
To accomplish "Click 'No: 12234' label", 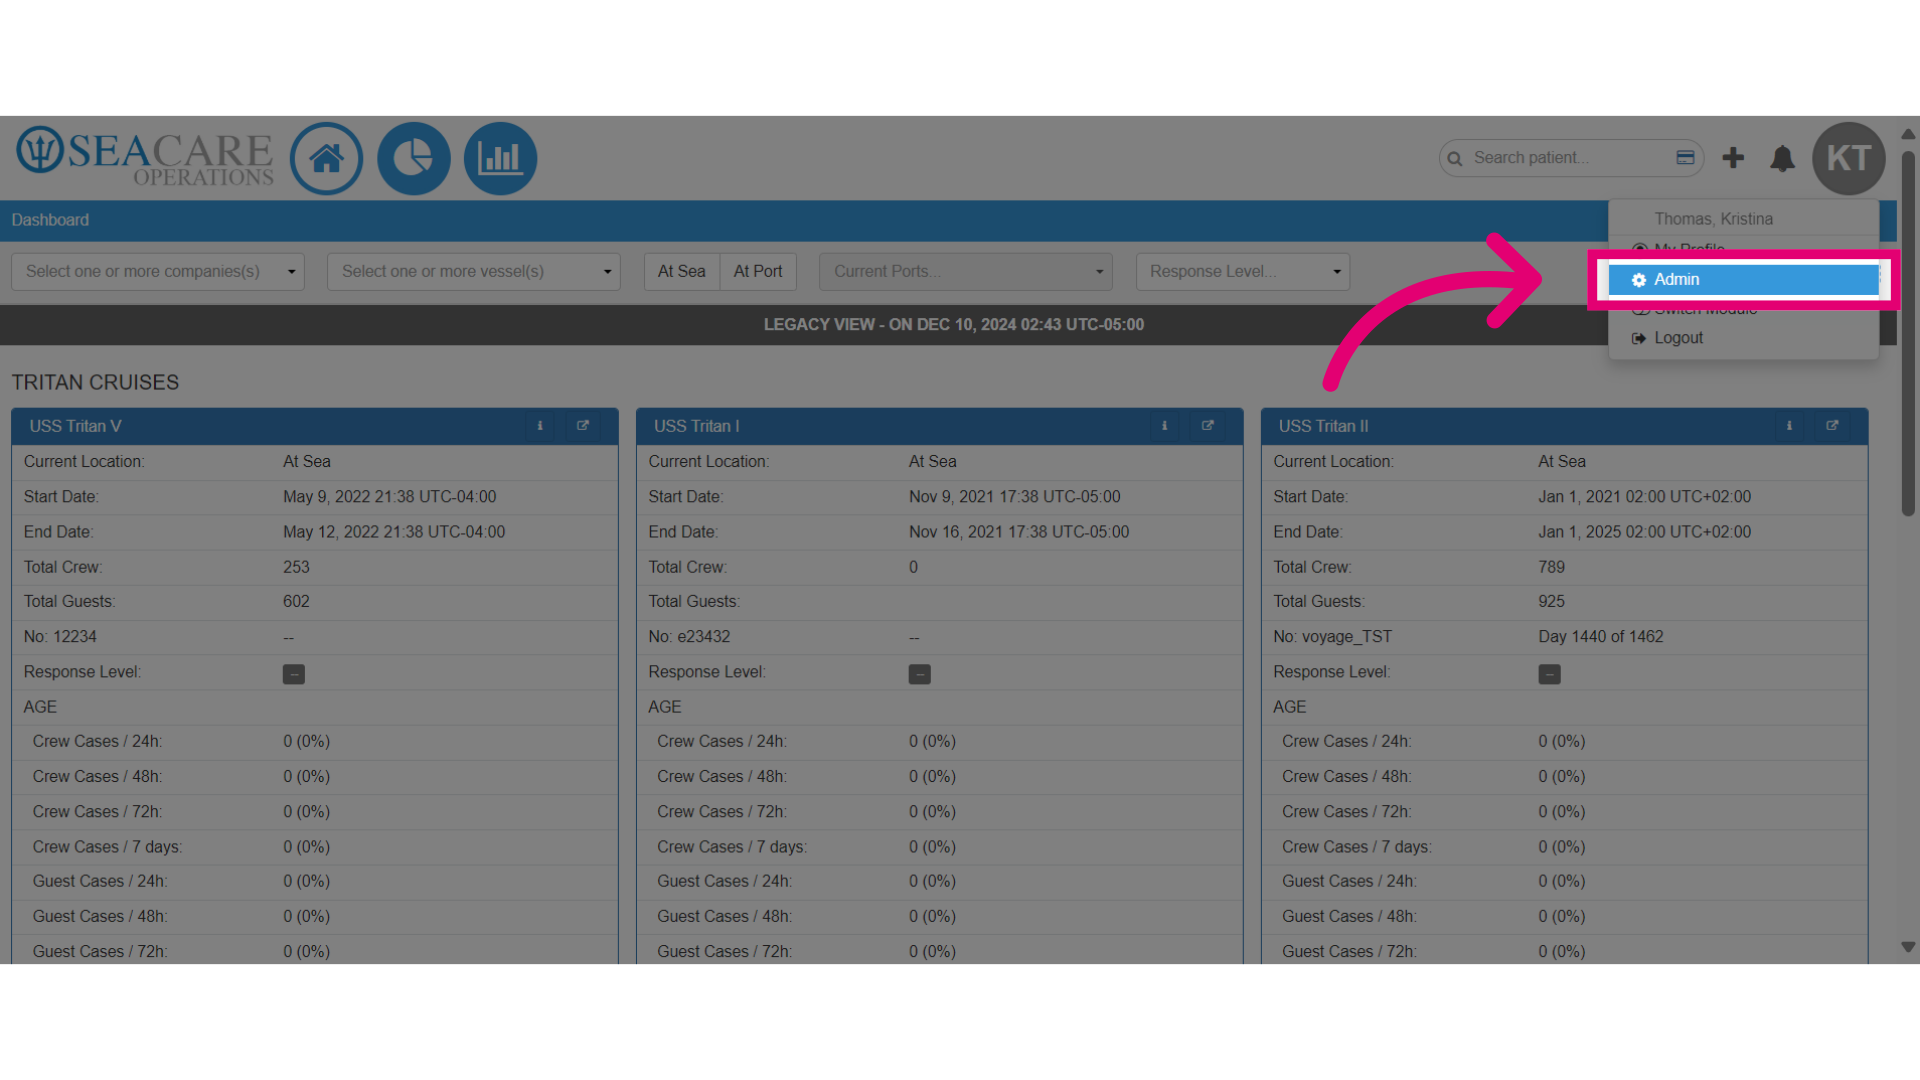I will tap(60, 637).
